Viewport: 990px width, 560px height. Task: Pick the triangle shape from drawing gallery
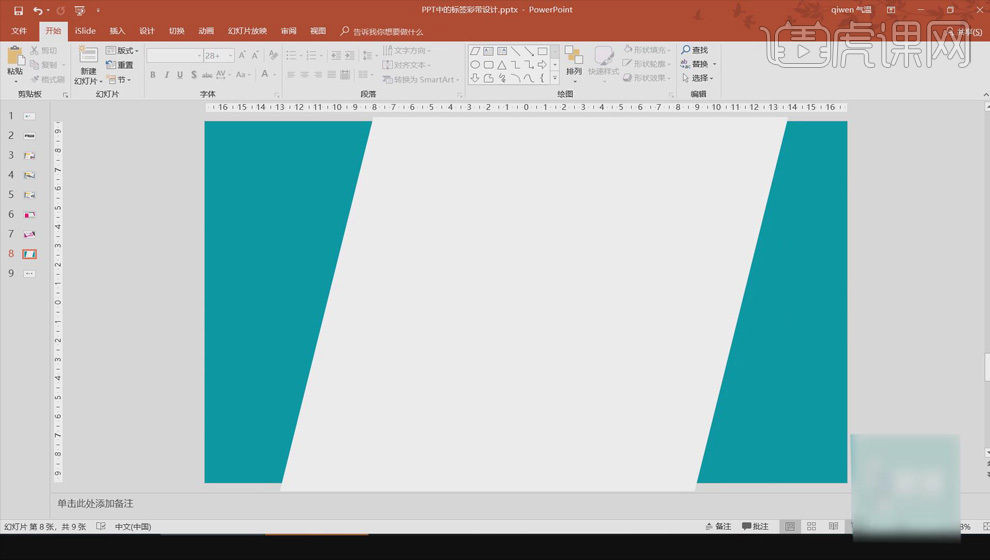point(502,64)
